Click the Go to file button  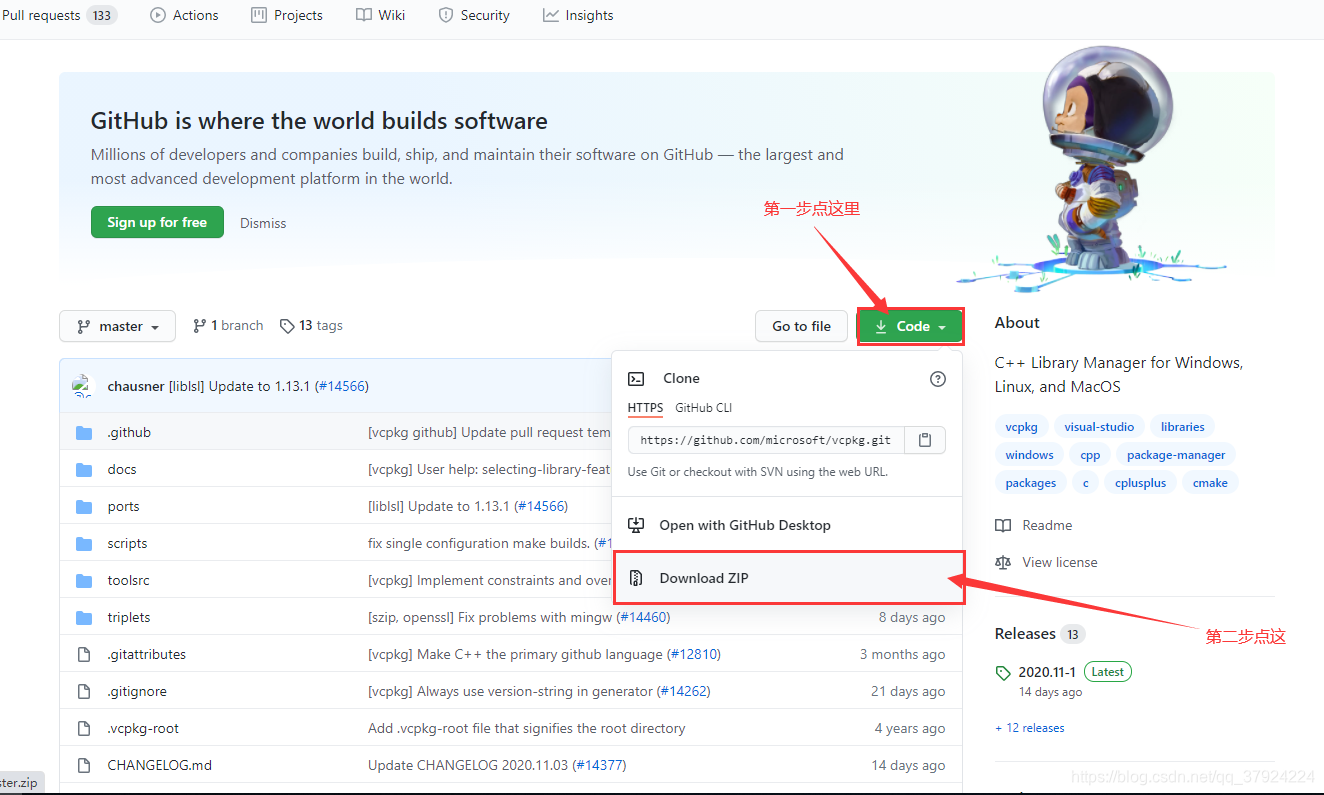point(801,326)
